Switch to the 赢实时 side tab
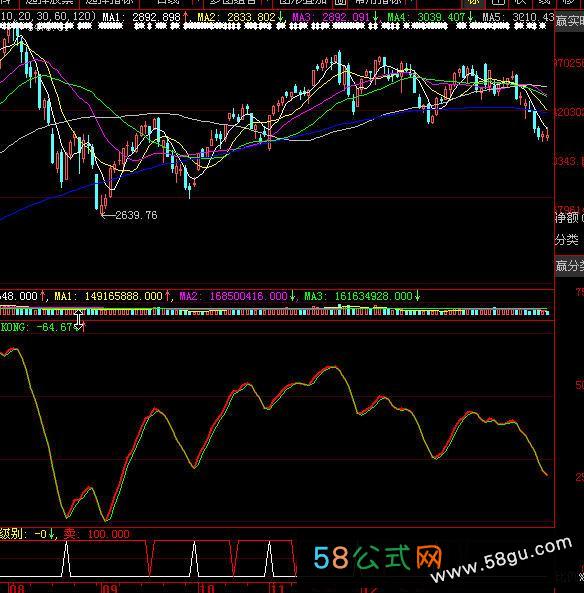Screen dimensions: 584x593 570,20
